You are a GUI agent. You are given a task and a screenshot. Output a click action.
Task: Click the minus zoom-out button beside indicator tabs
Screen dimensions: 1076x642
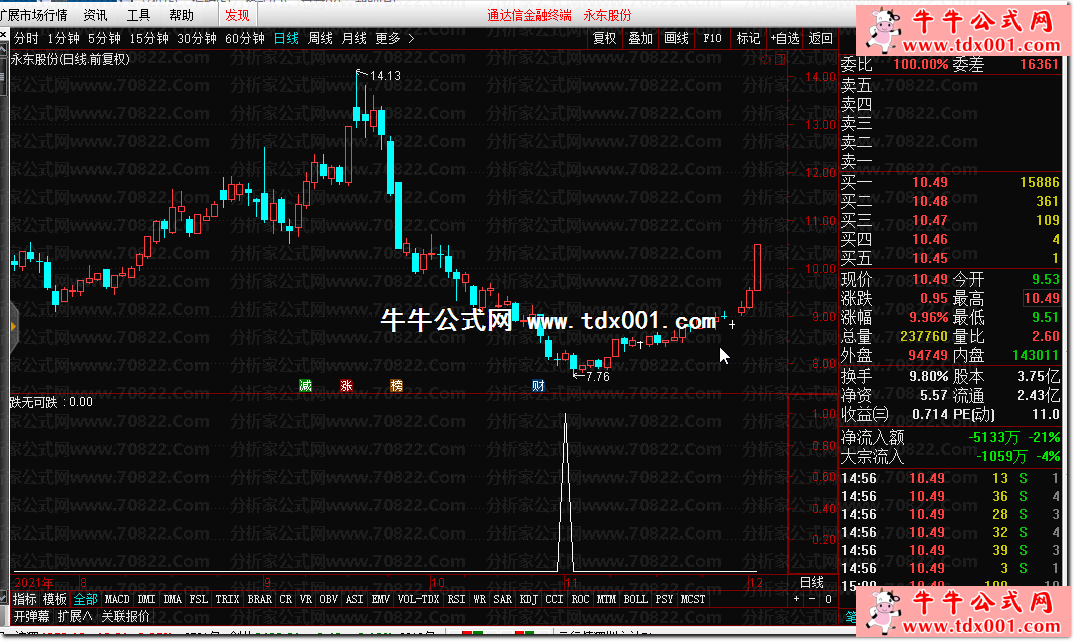click(812, 599)
